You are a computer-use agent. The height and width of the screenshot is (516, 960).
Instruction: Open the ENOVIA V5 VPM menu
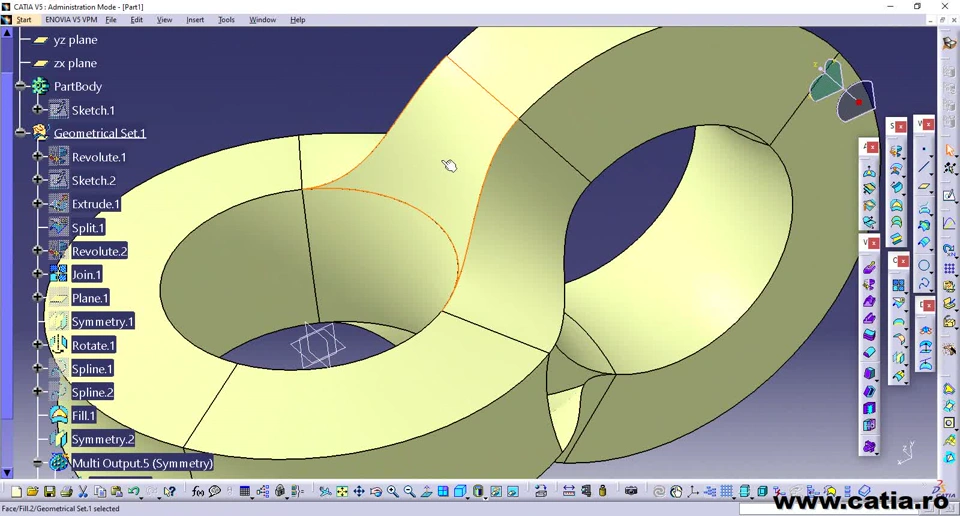[x=71, y=20]
